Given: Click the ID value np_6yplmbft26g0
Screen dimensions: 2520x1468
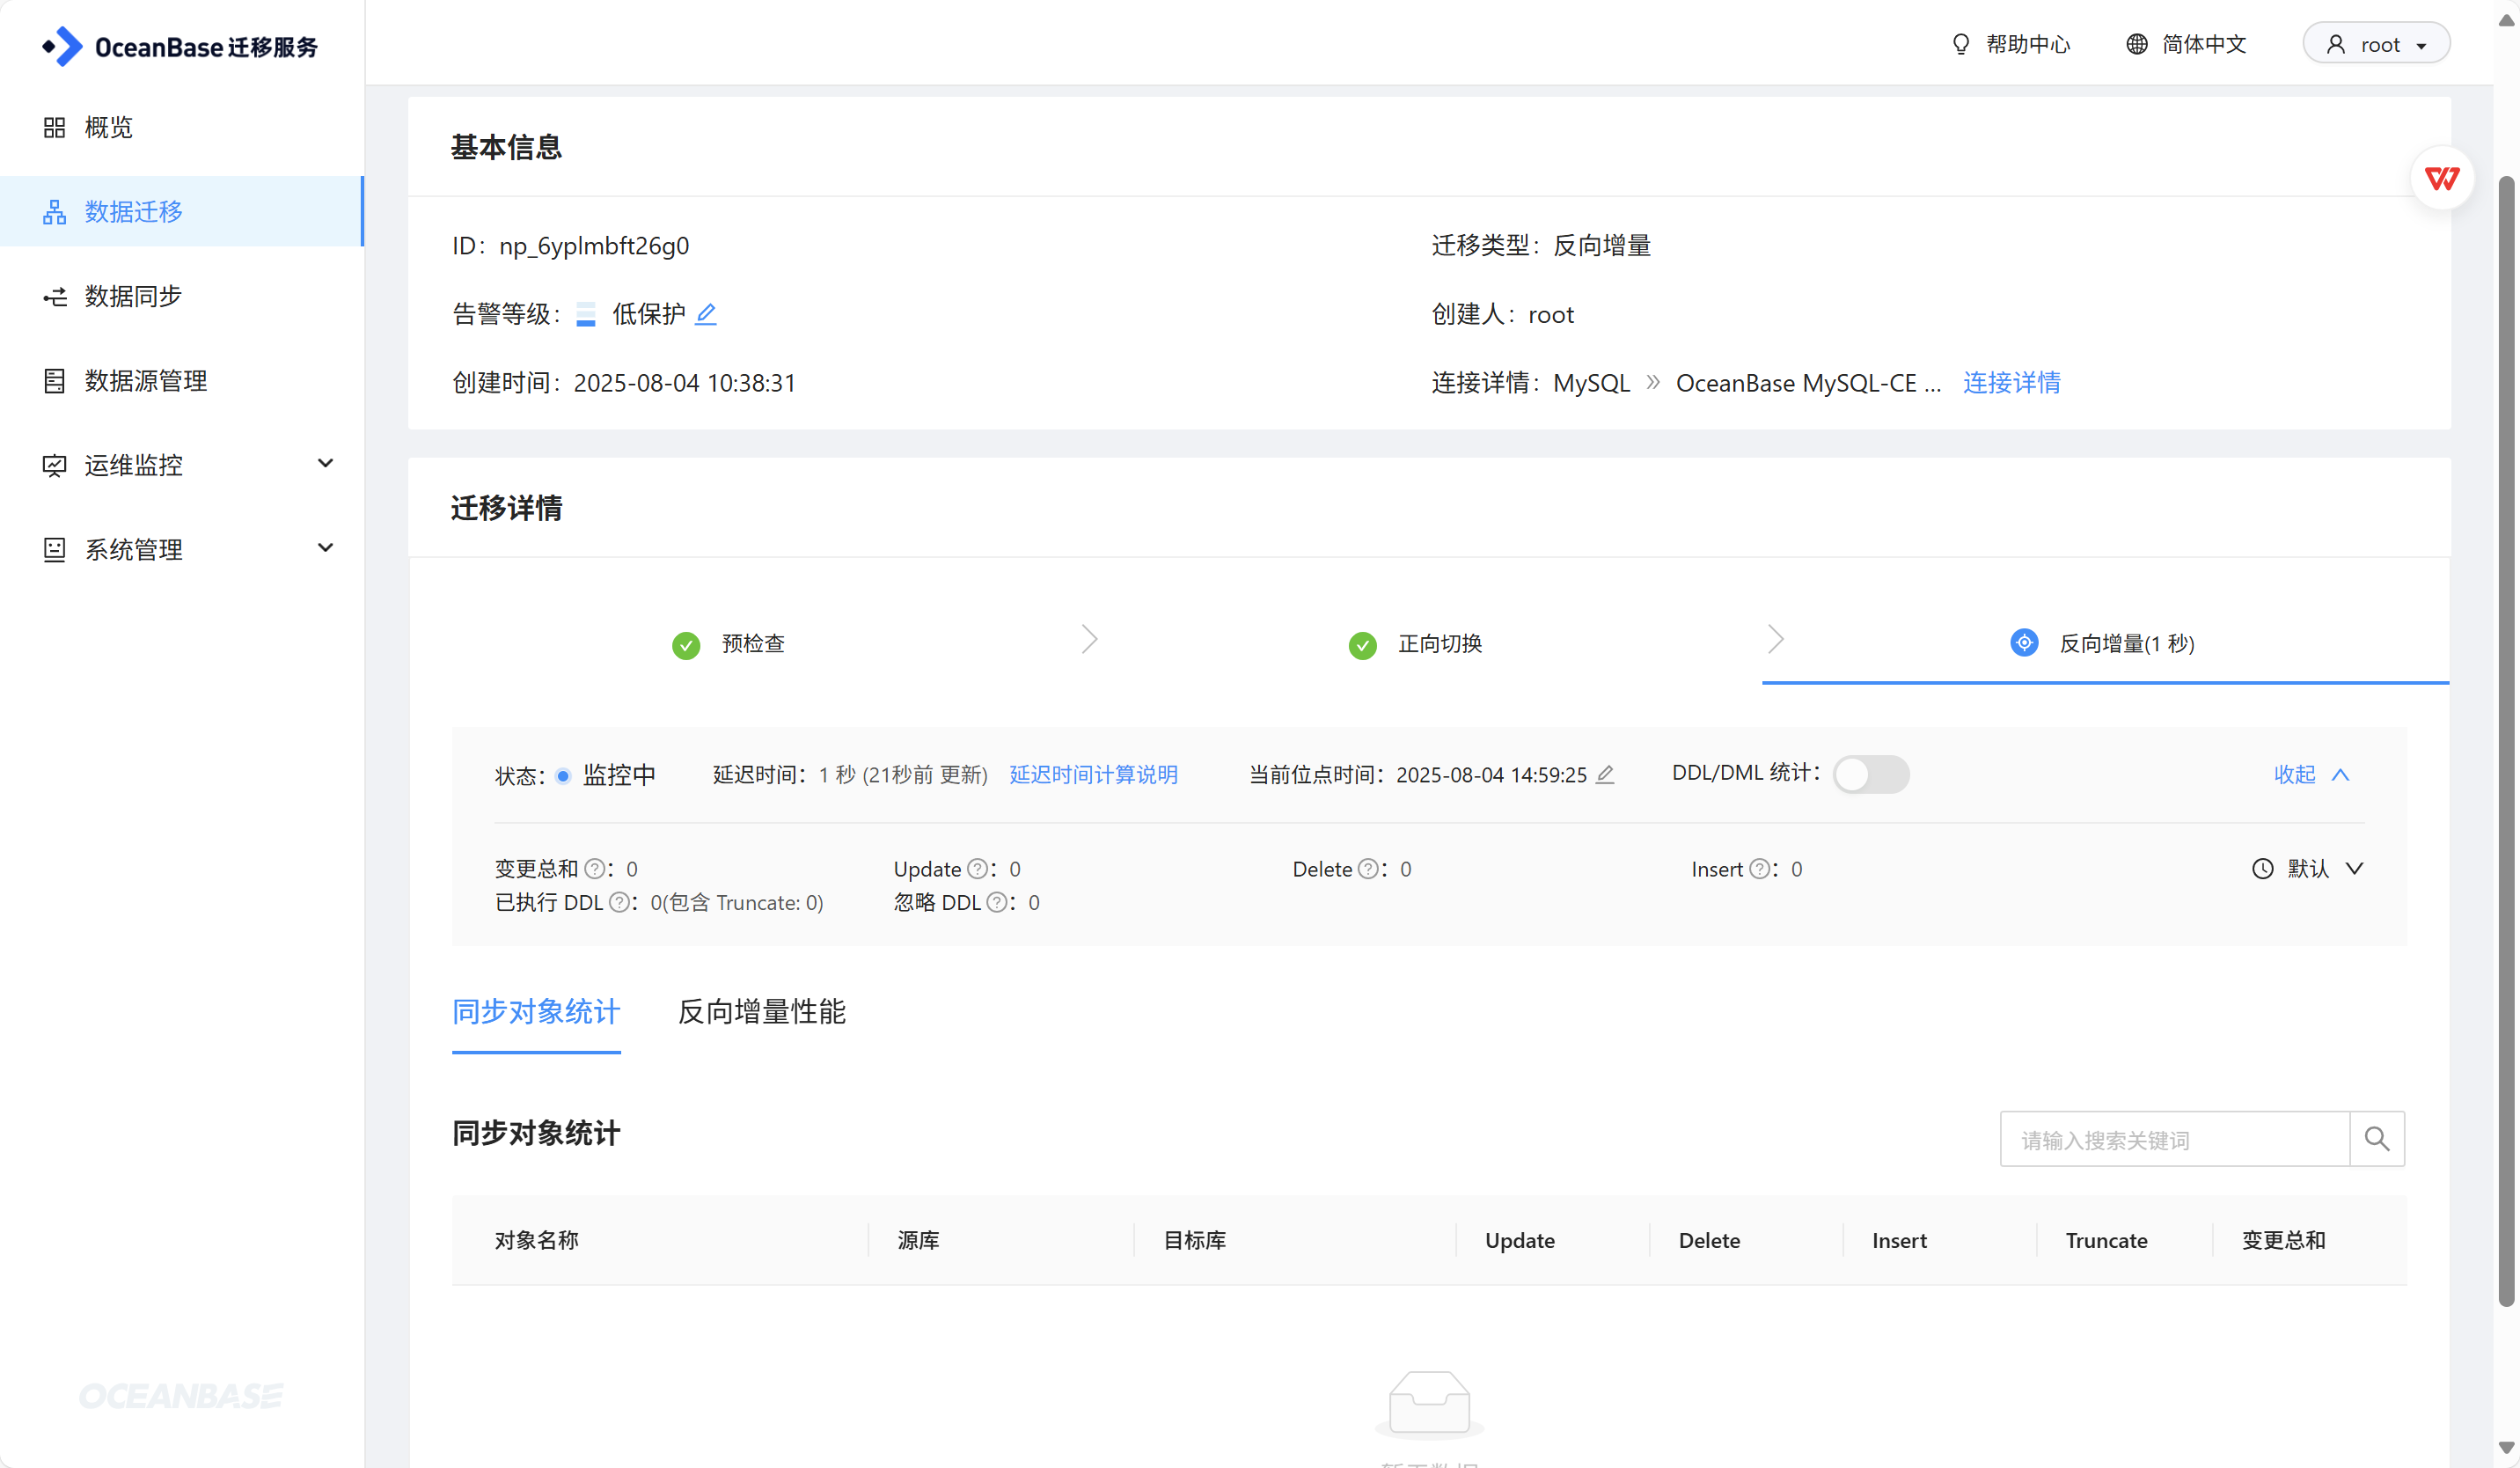Looking at the screenshot, I should pos(594,246).
